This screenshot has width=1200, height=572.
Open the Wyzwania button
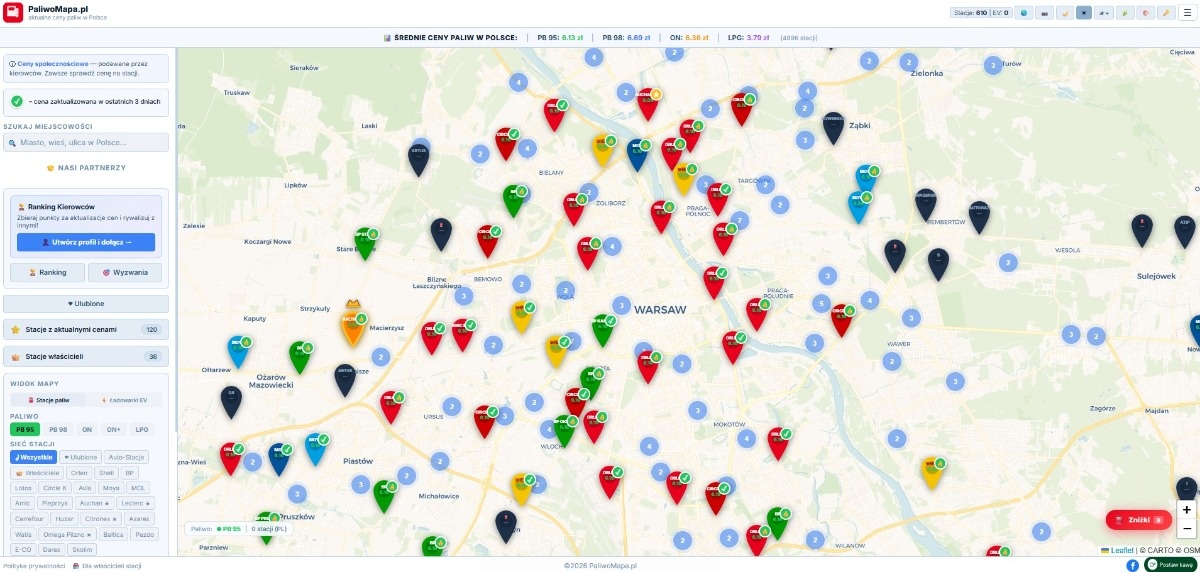pyautogui.click(x=125, y=272)
